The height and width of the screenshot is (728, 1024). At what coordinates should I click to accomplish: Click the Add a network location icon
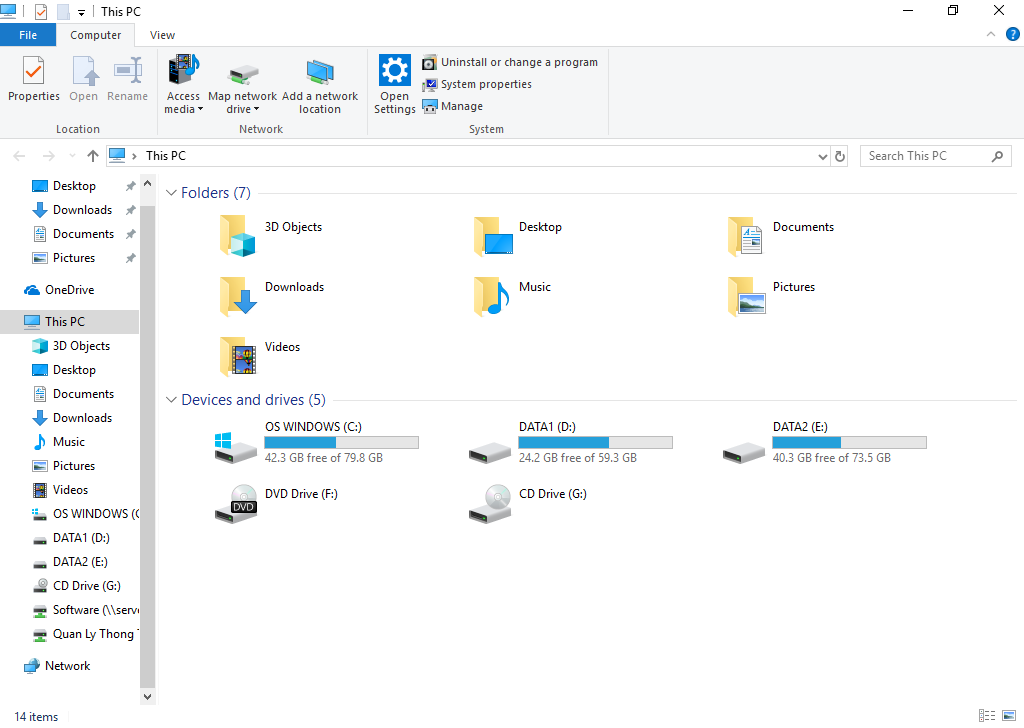pyautogui.click(x=320, y=73)
